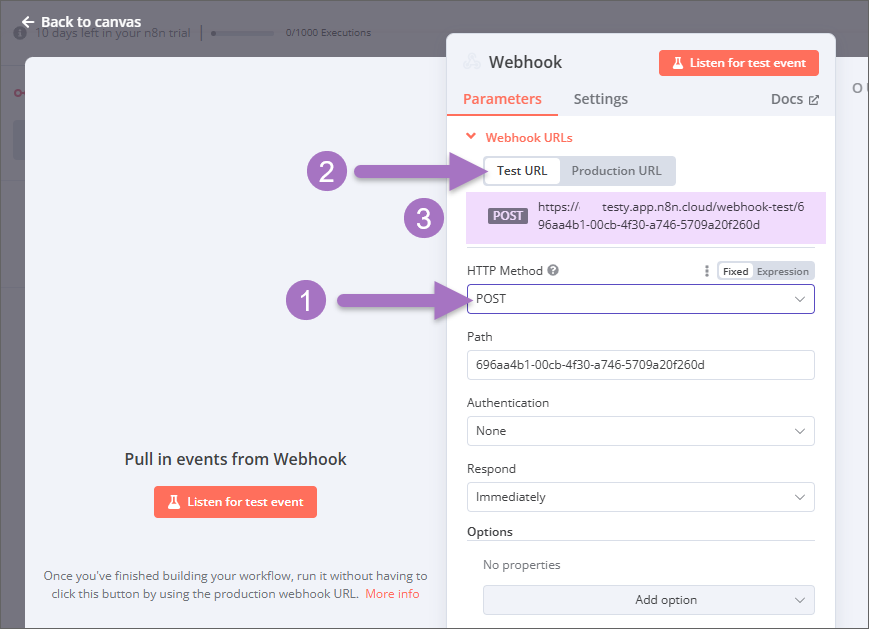Select the Parameters tab
Image resolution: width=869 pixels, height=629 pixels.
pos(502,99)
